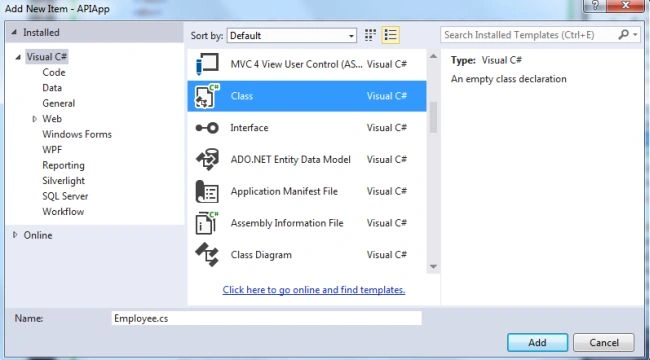Select the Class template name

(242, 96)
